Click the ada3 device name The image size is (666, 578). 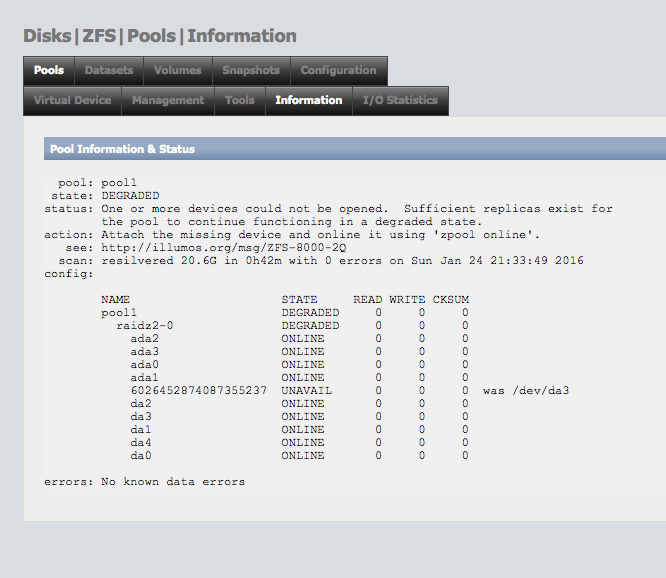click(x=145, y=352)
